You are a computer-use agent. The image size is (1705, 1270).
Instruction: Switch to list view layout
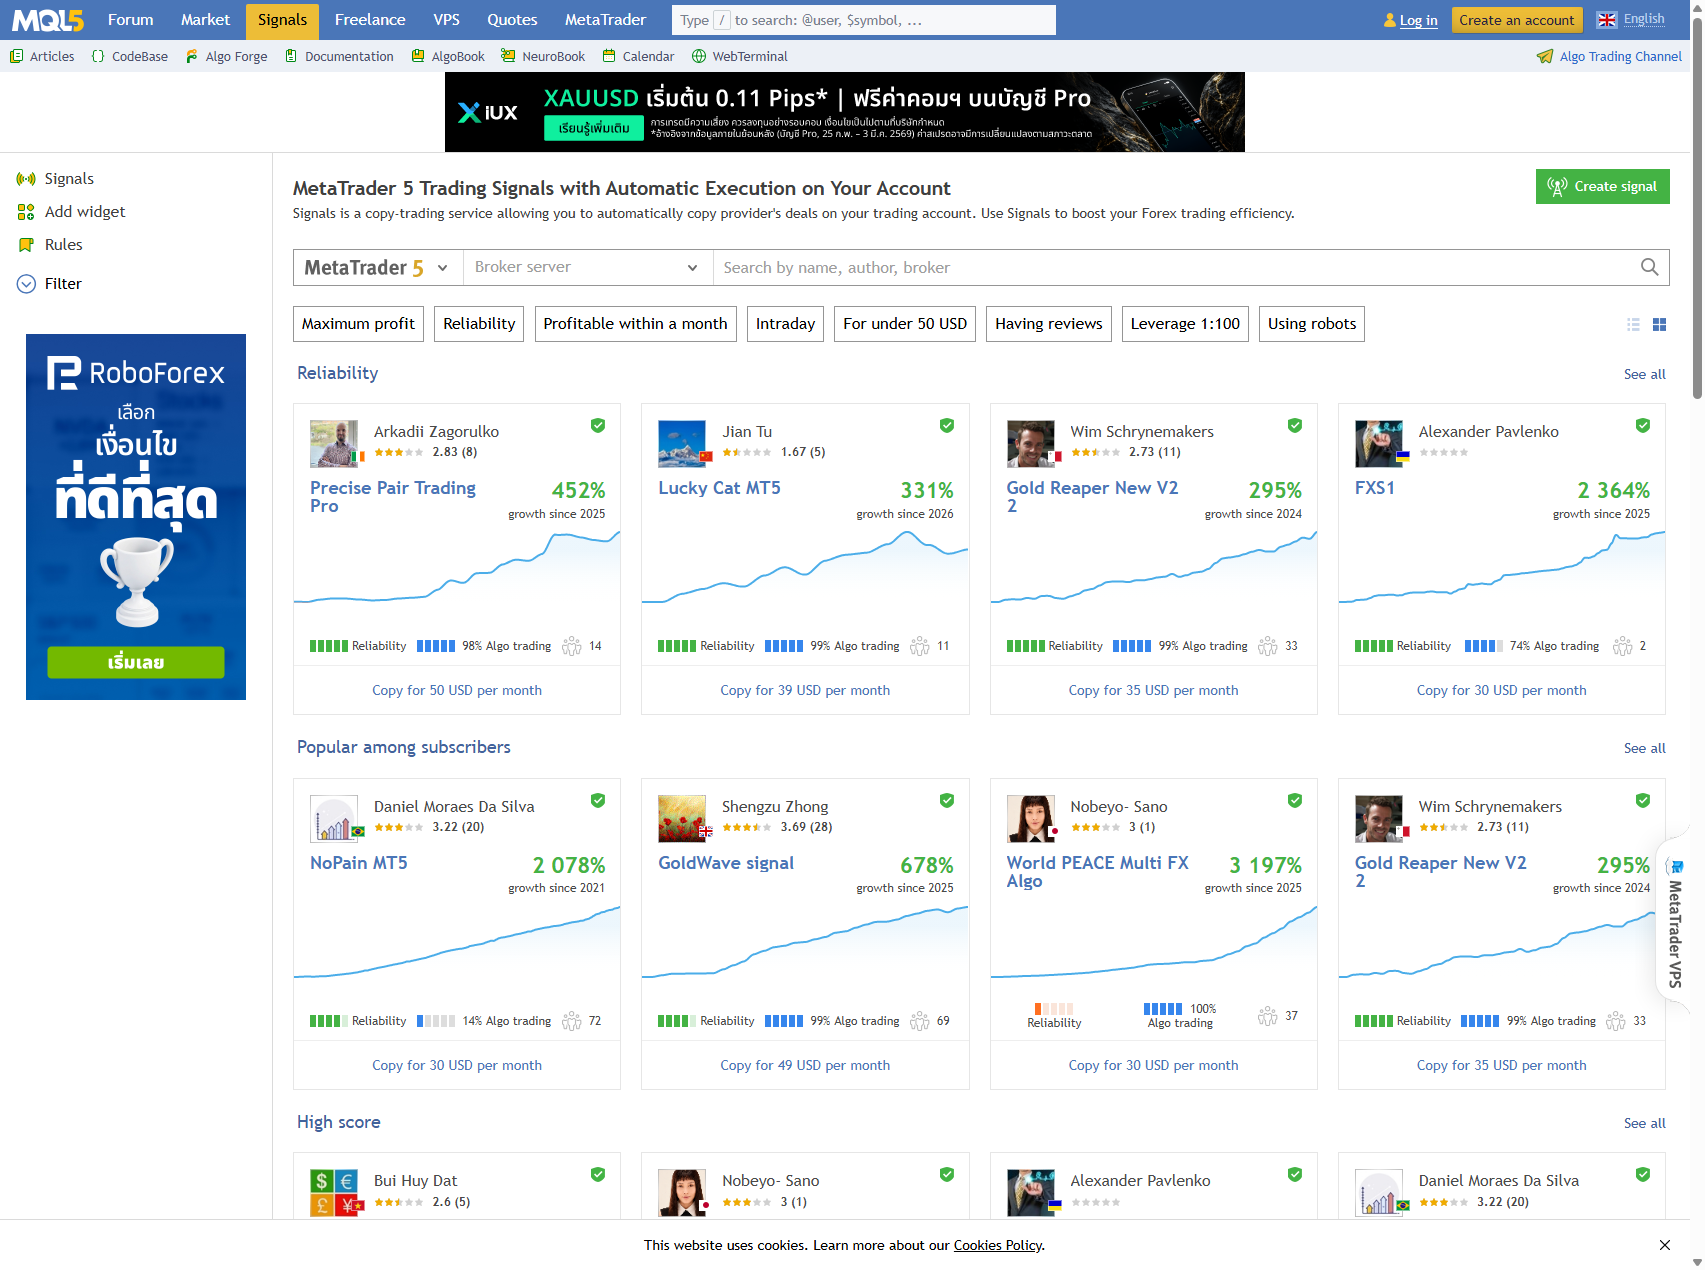pyautogui.click(x=1633, y=324)
